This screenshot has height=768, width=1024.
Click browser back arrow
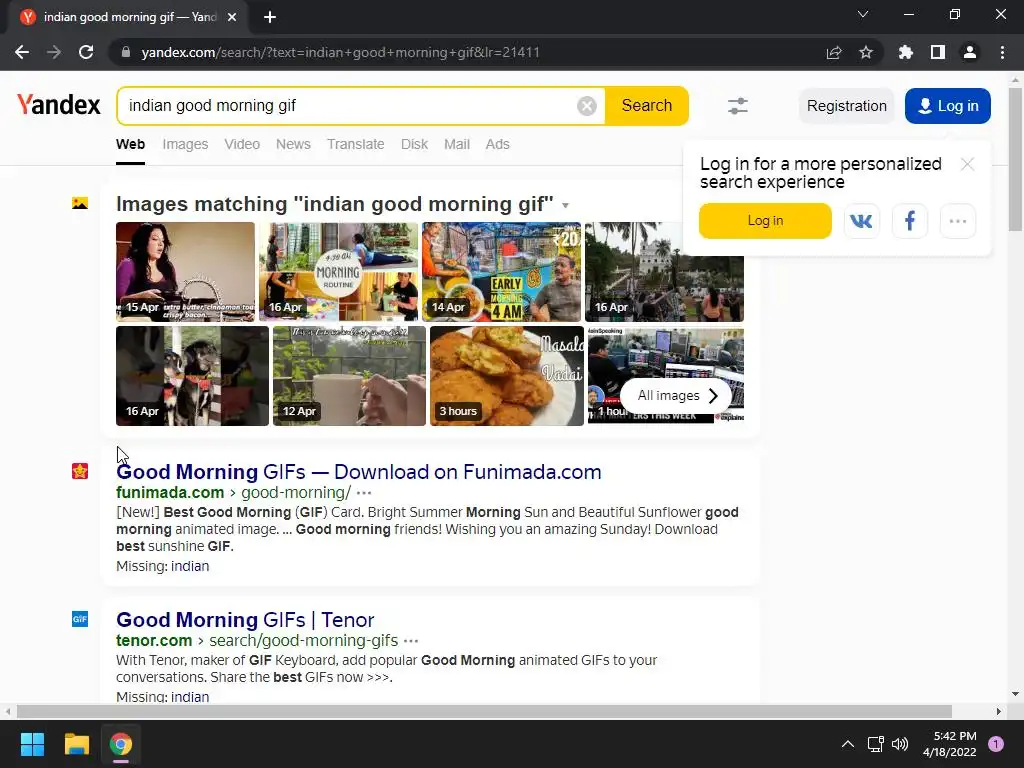(22, 52)
